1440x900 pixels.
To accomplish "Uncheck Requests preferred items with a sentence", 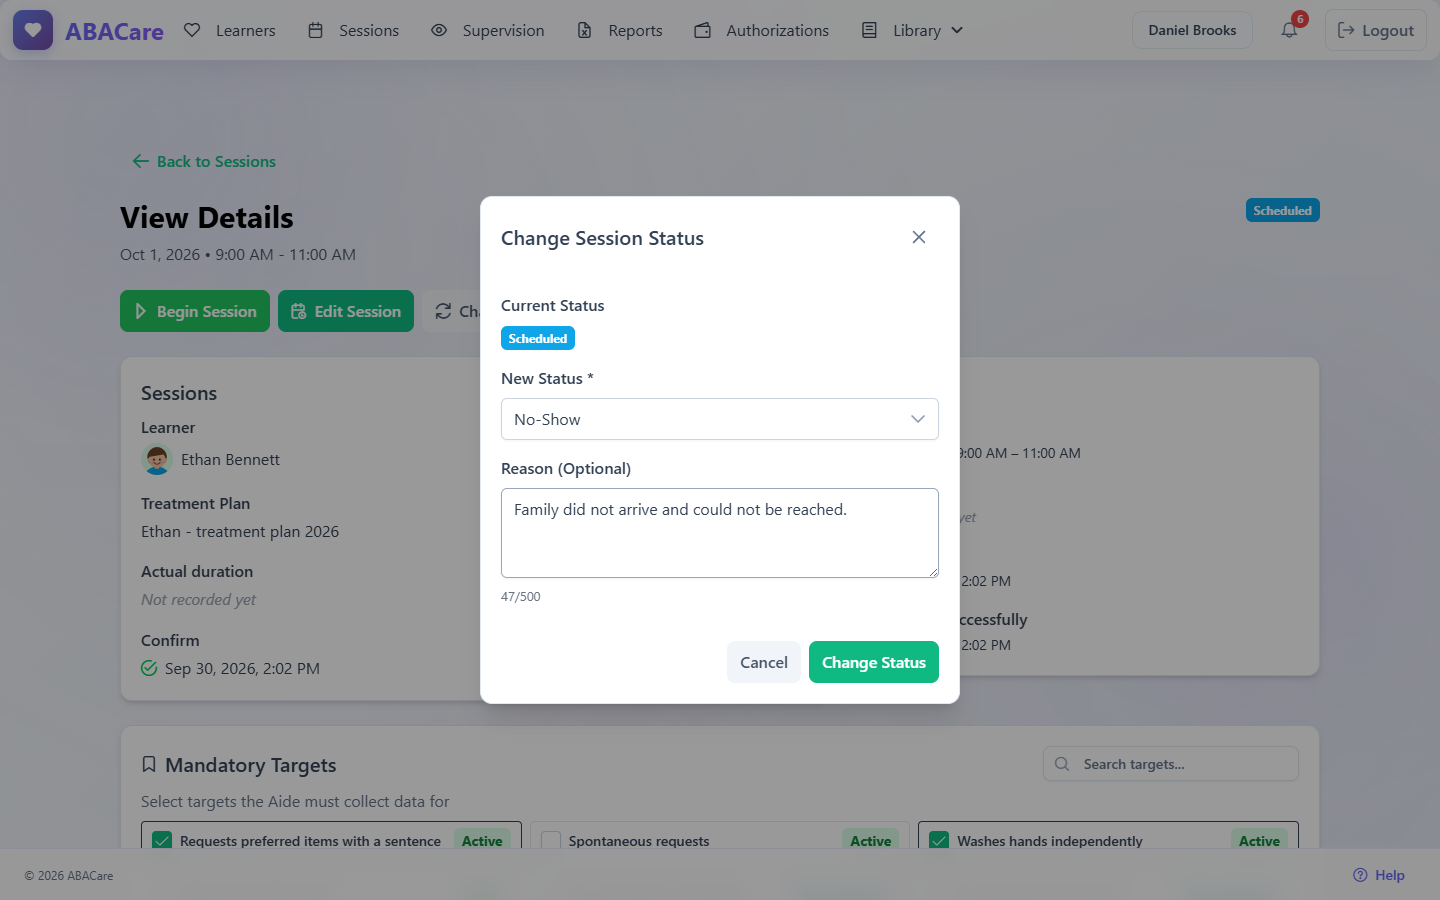I will coord(162,841).
